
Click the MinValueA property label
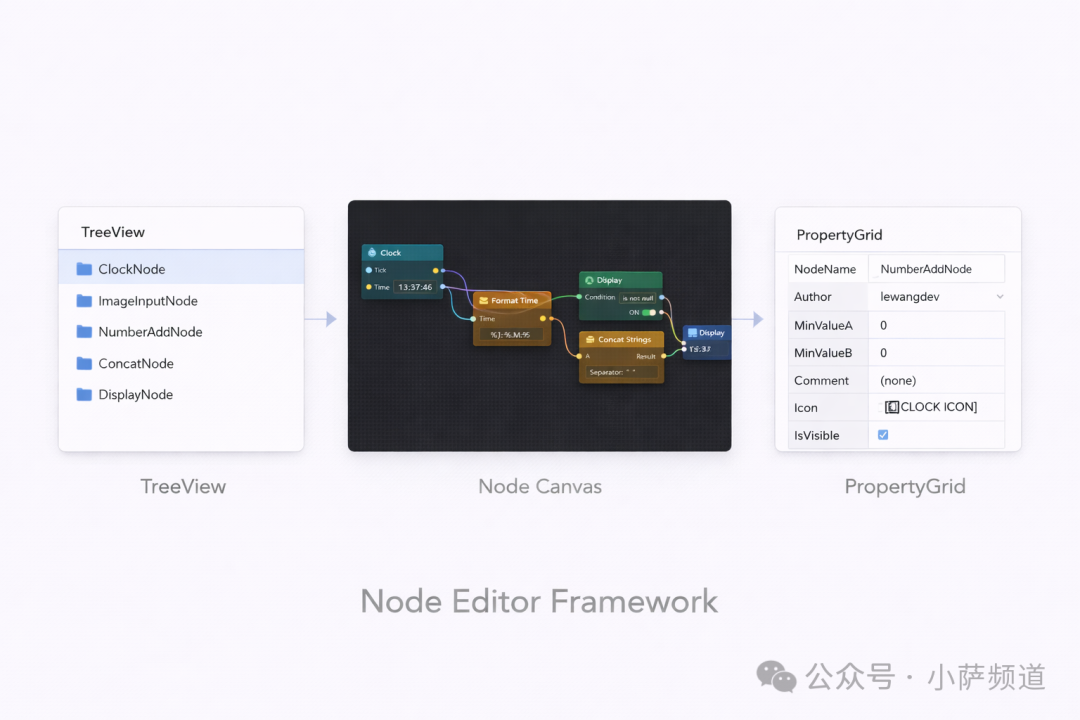pos(823,325)
